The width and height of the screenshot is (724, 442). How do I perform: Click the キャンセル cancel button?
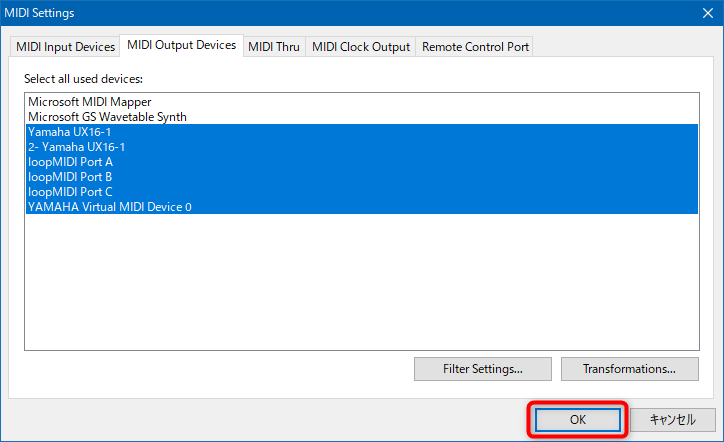(x=672, y=419)
